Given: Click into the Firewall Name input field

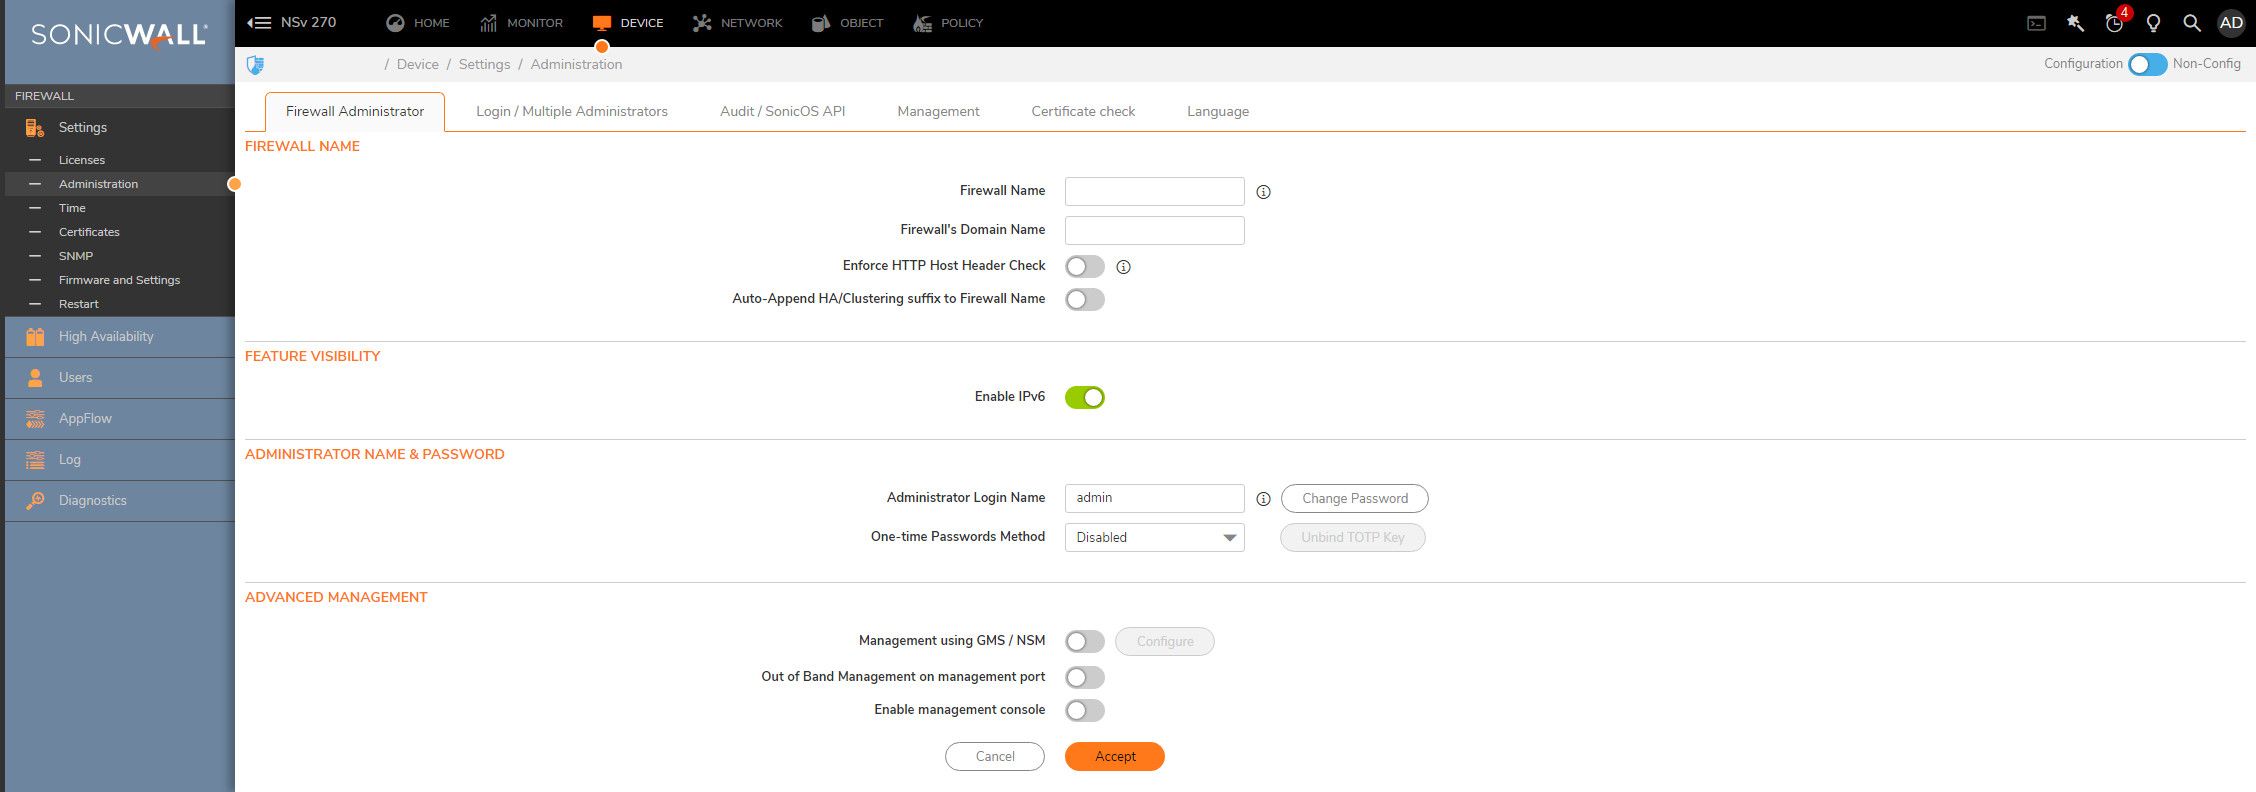Looking at the screenshot, I should click(x=1154, y=192).
